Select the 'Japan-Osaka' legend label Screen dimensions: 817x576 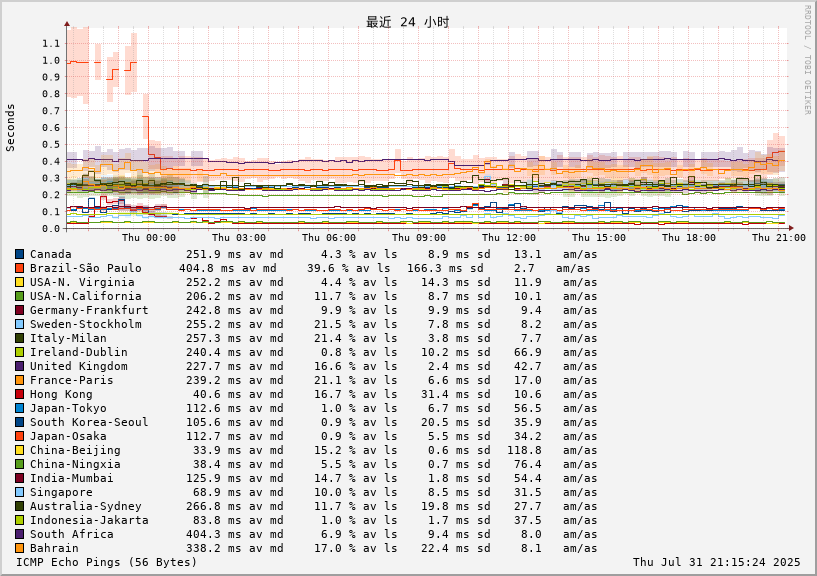pyautogui.click(x=68, y=436)
